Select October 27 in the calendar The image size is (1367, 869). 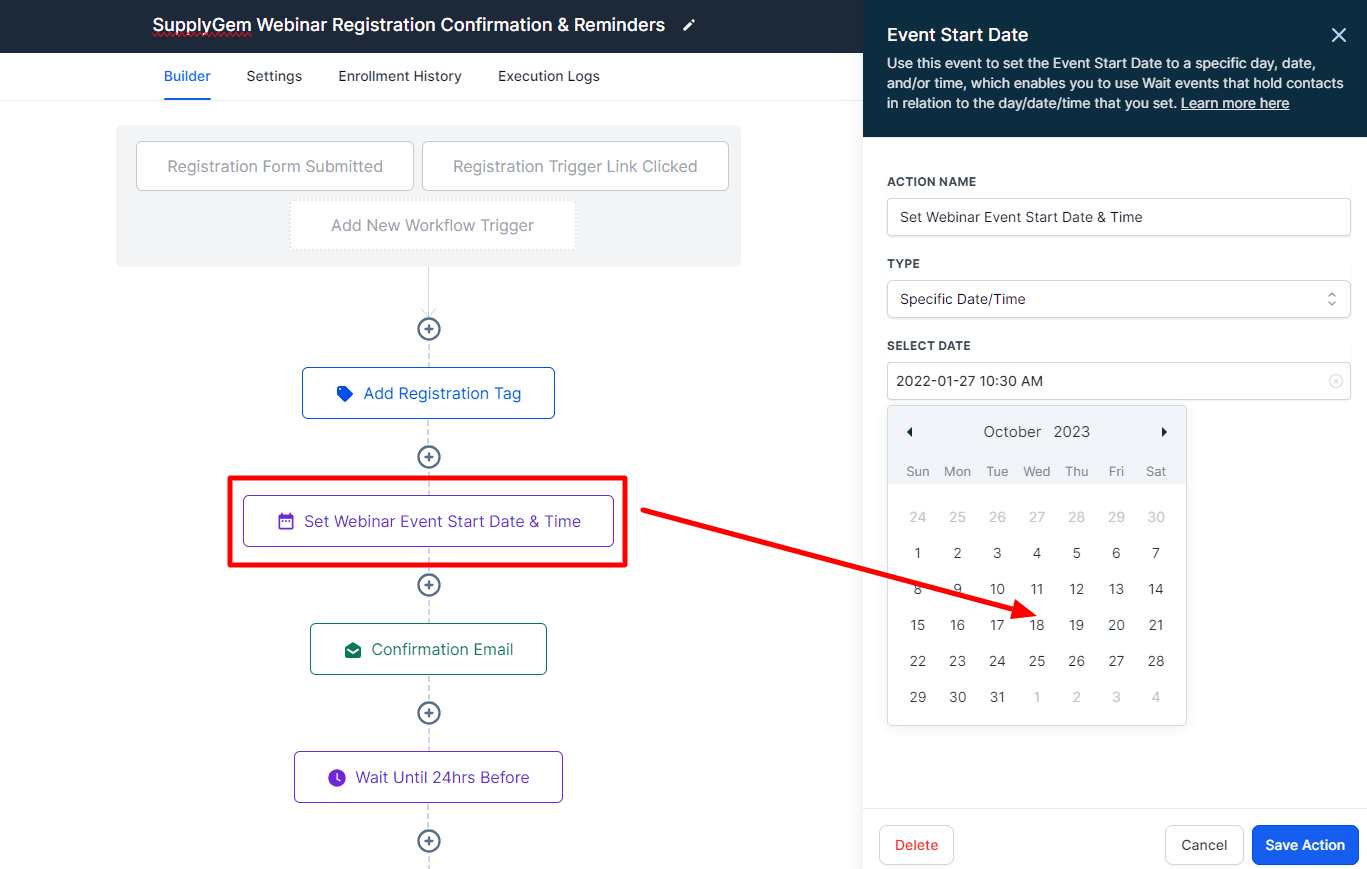point(1116,661)
